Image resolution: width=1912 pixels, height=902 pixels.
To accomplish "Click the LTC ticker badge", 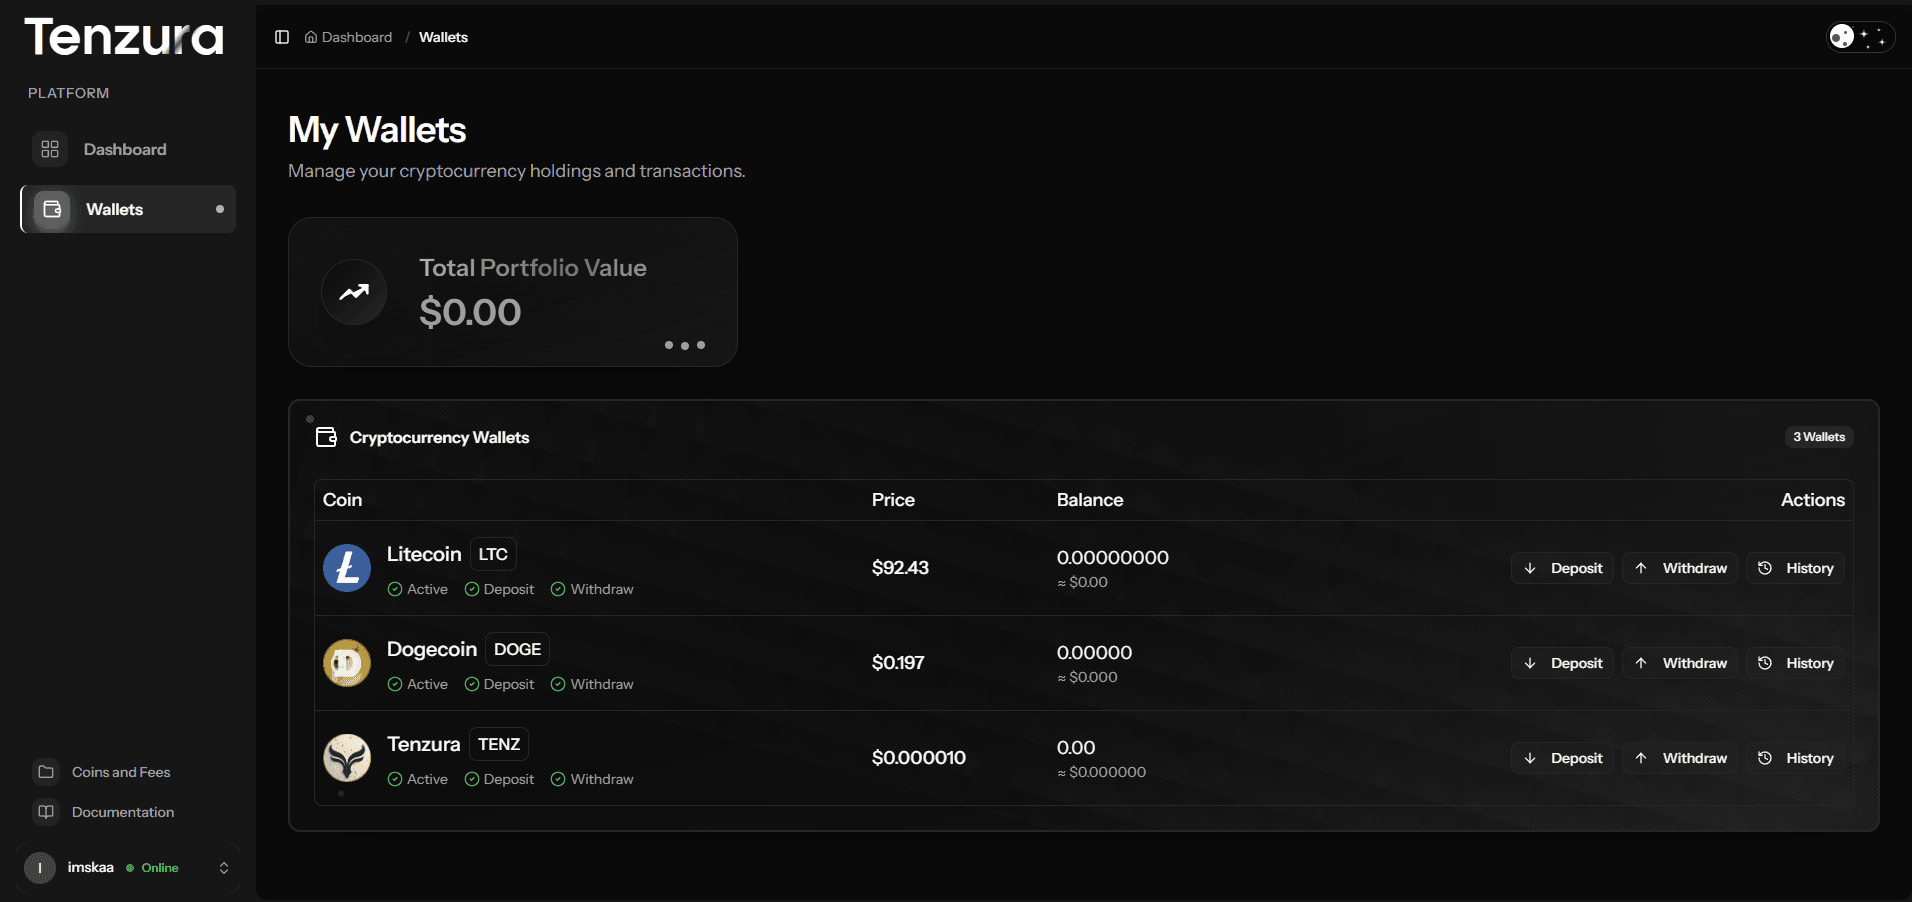I will point(493,554).
